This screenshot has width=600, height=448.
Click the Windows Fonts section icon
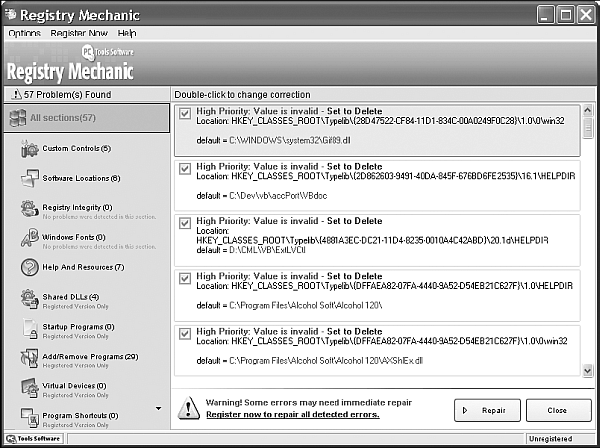coord(27,239)
